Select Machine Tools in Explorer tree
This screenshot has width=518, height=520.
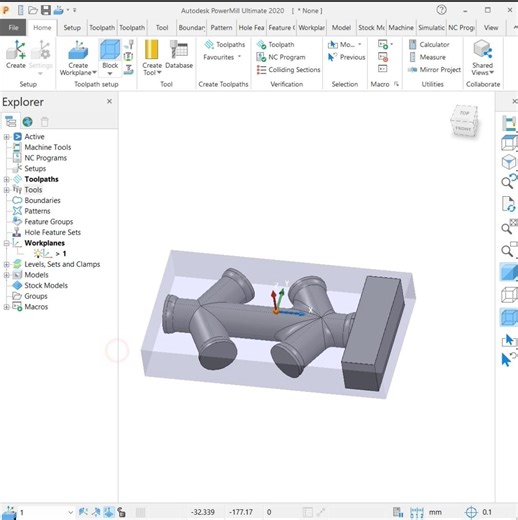[x=48, y=147]
